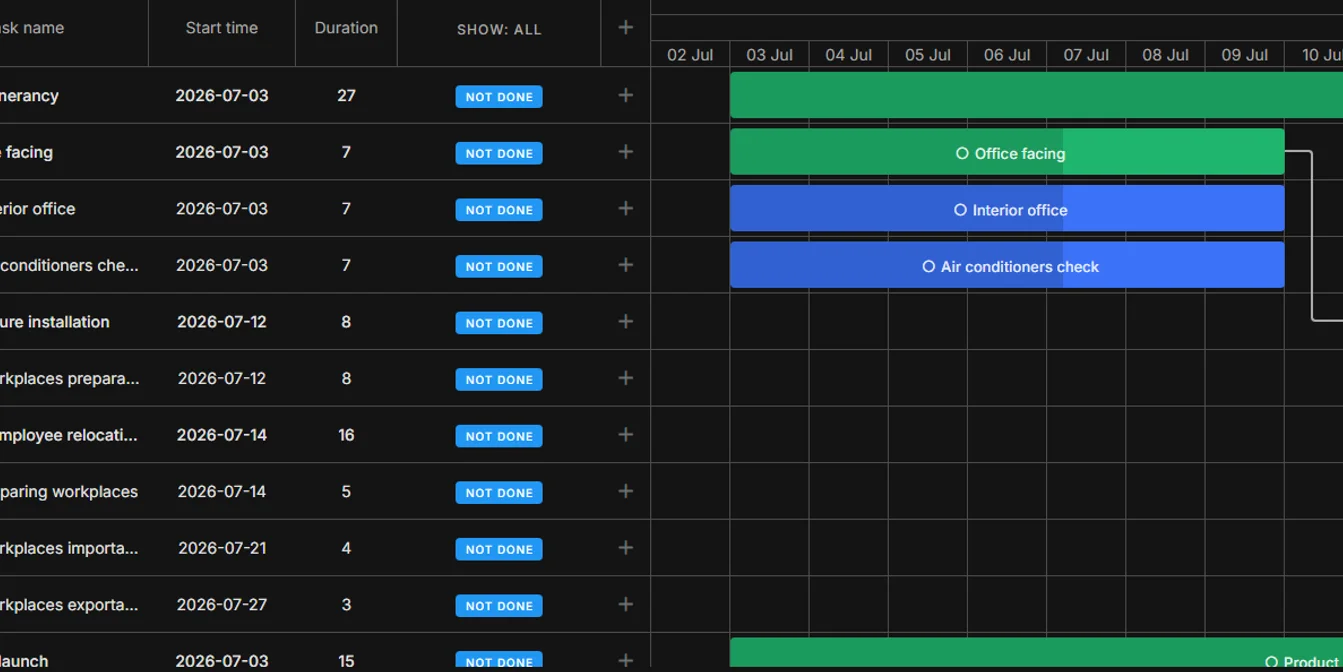Sort by the Start time column header
Viewport: 1343px width, 672px height.
222,28
